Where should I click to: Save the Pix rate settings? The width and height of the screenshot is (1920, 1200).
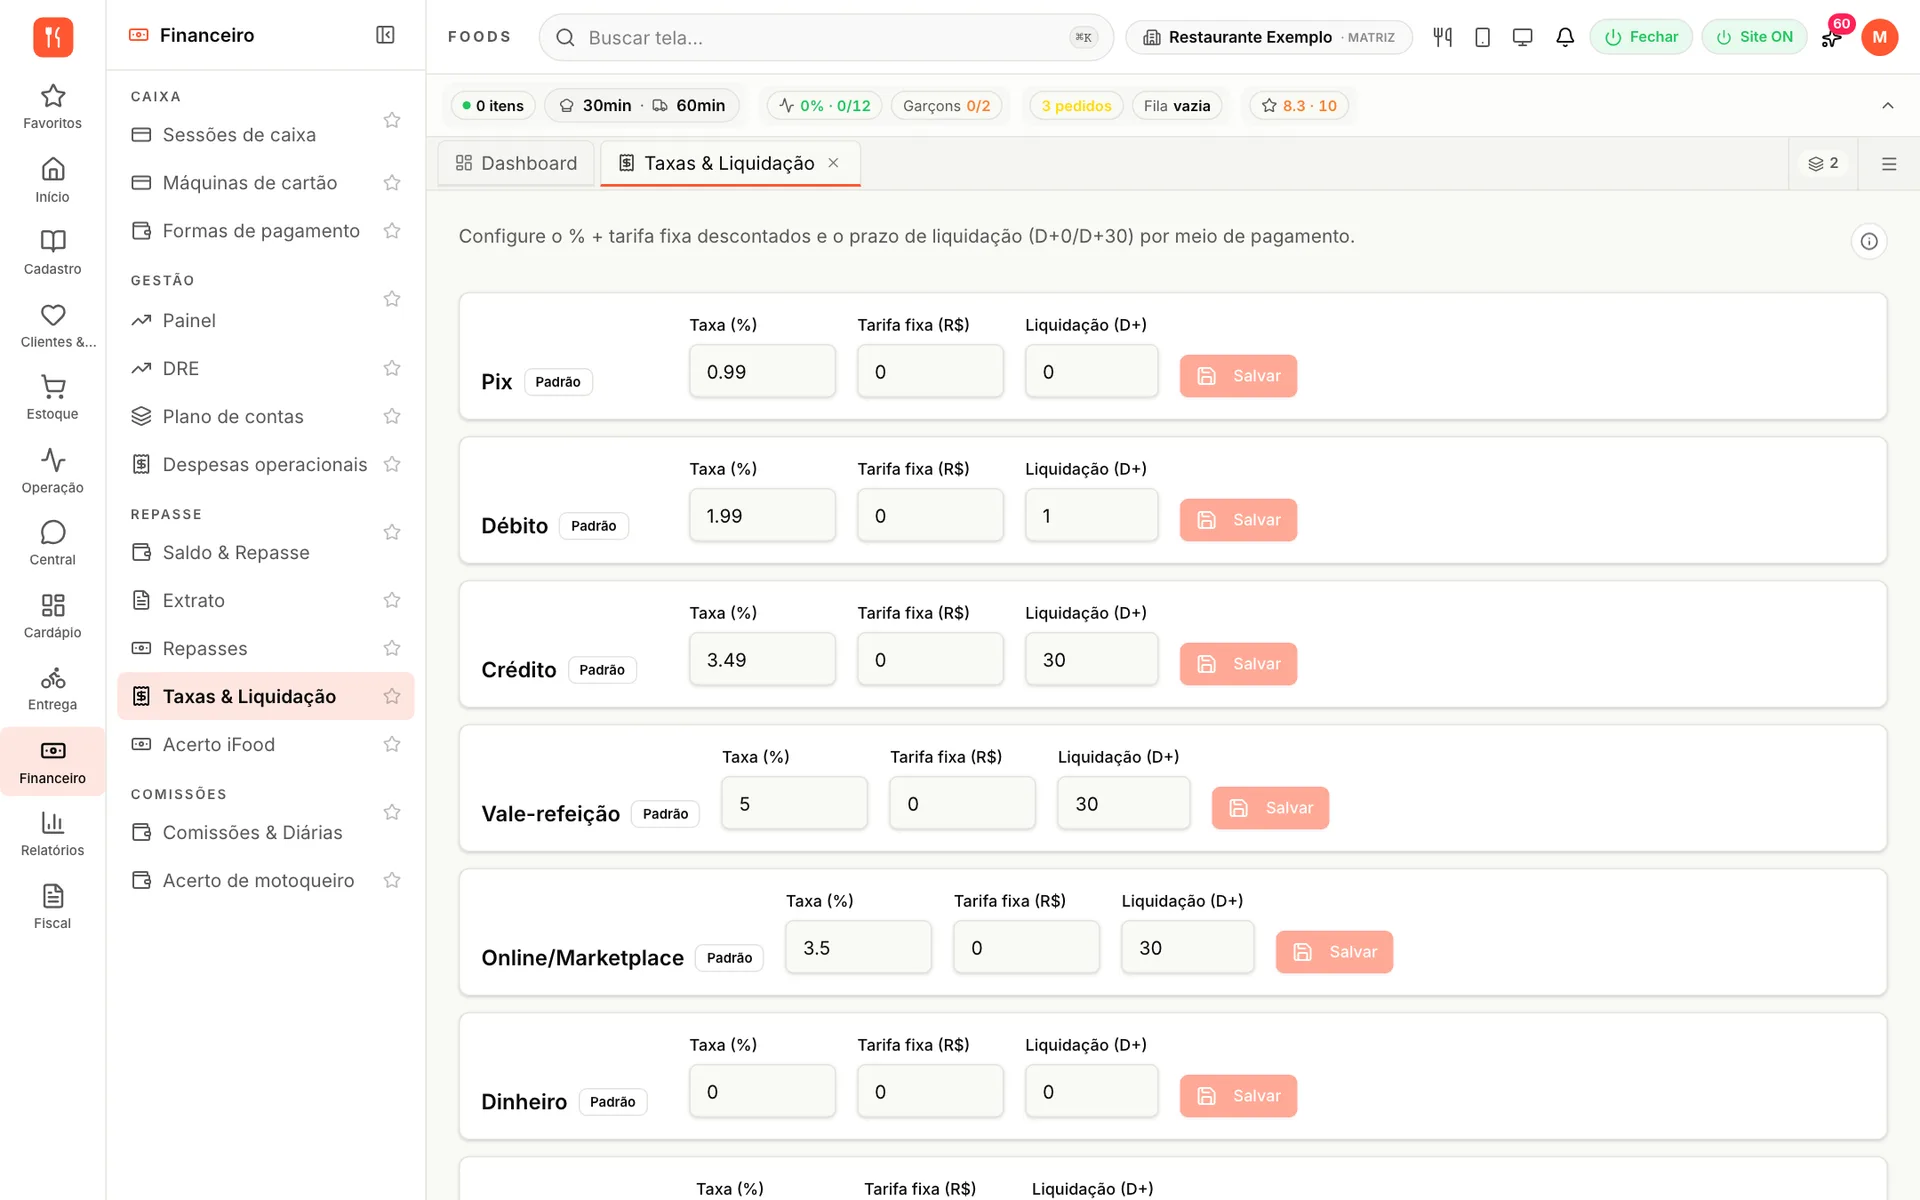(x=1238, y=376)
